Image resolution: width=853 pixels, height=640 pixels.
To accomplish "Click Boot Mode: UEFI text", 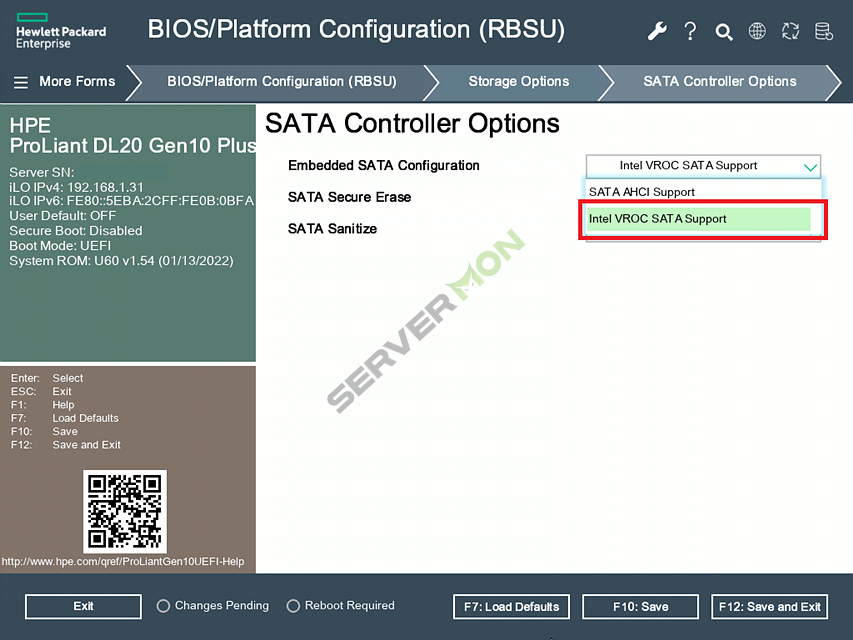I will point(60,245).
